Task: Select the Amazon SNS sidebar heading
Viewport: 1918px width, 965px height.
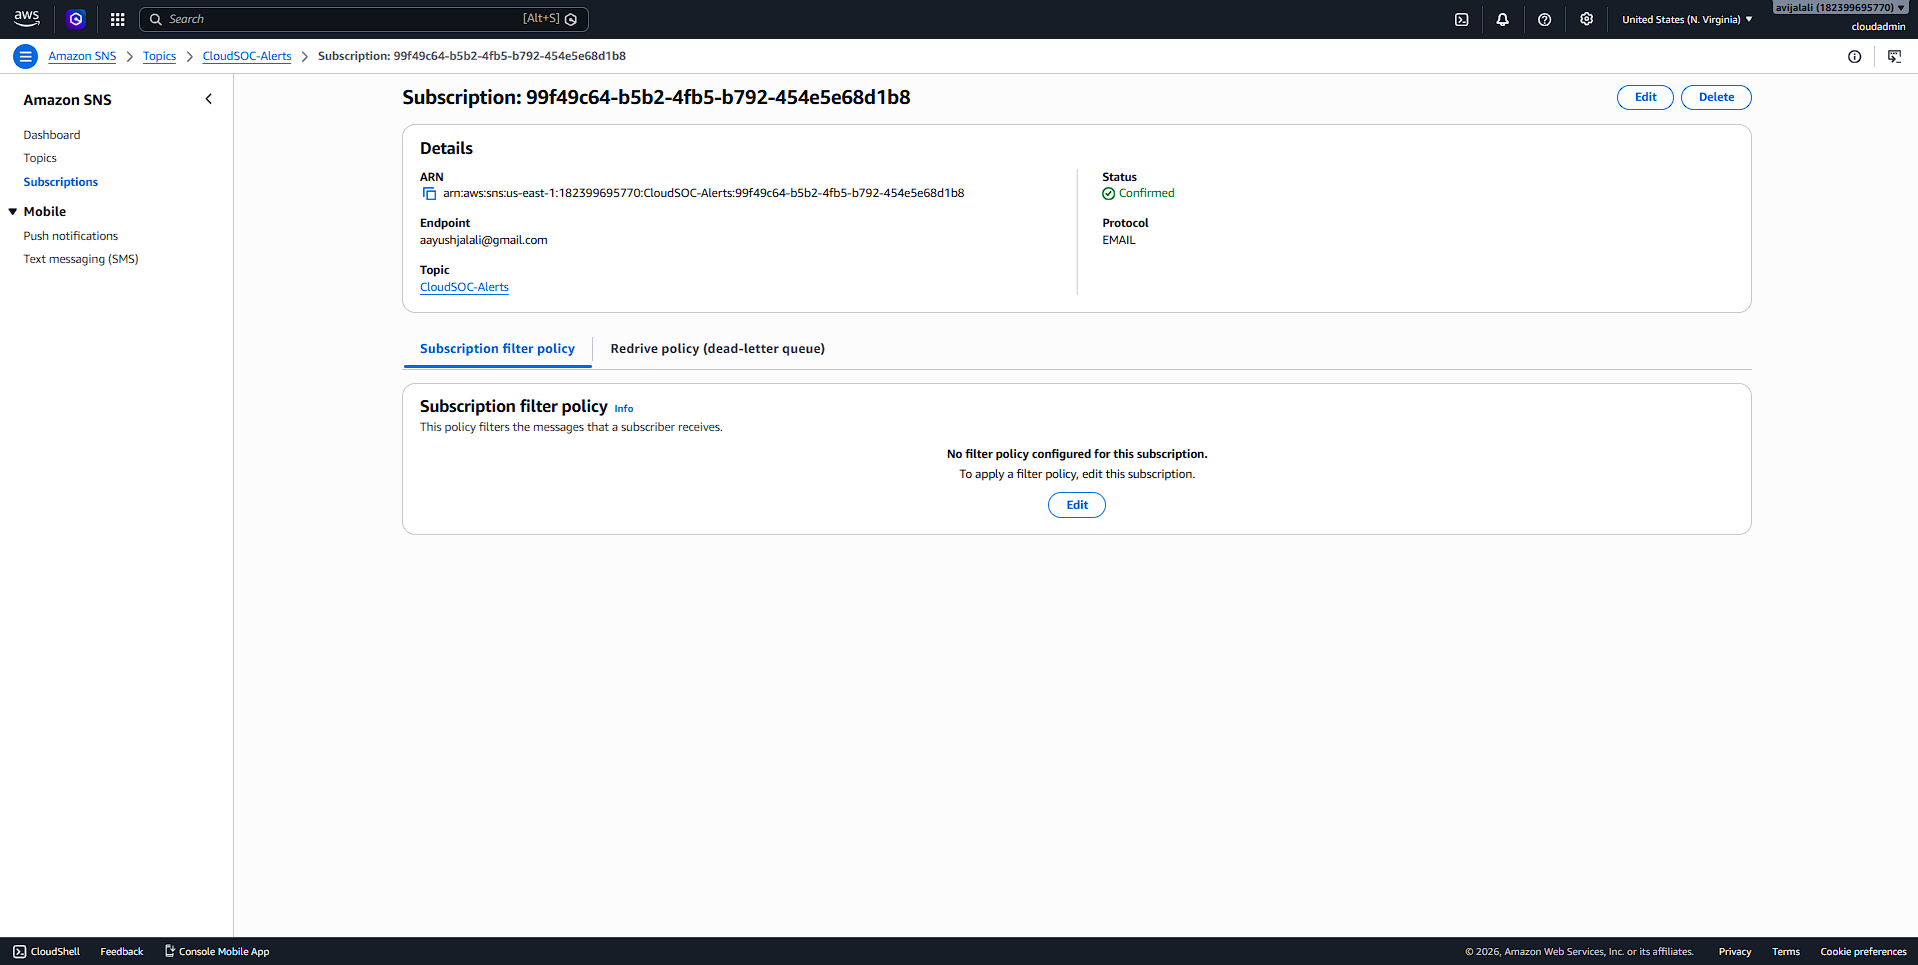Action: click(x=68, y=100)
